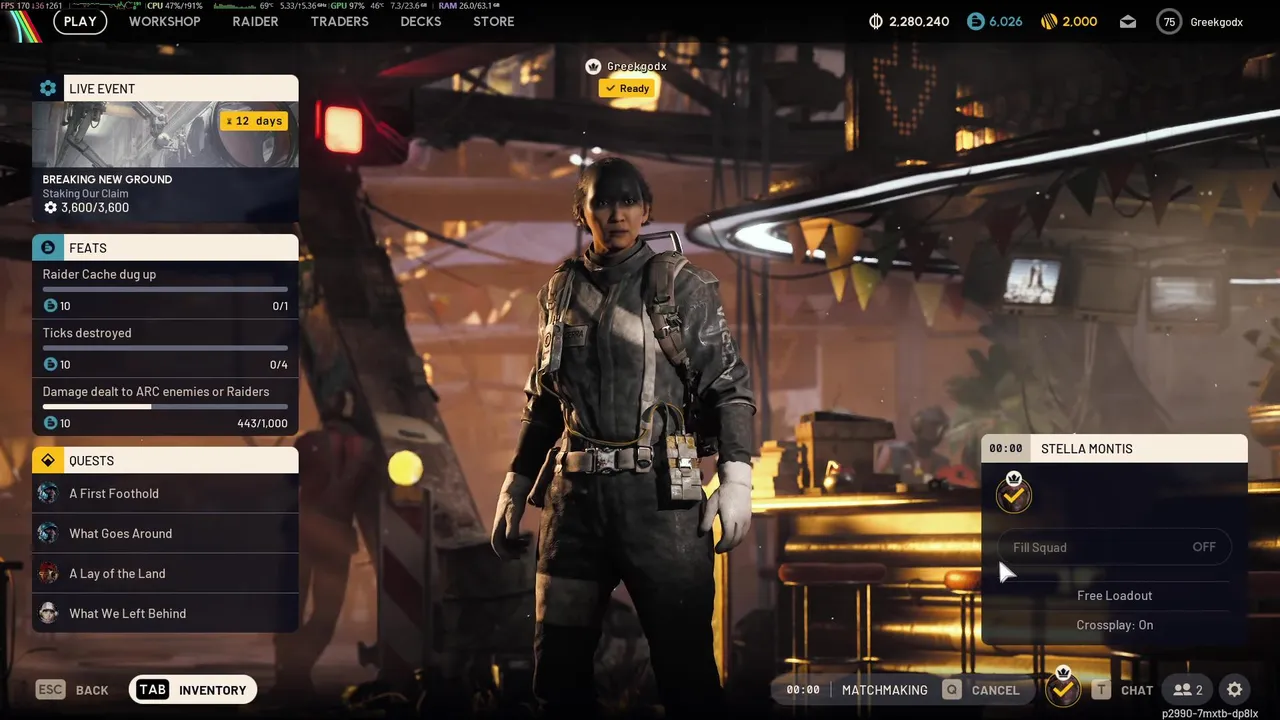The image size is (1280, 720).
Task: Switch to the WORKSHOP tab
Action: click(x=165, y=21)
